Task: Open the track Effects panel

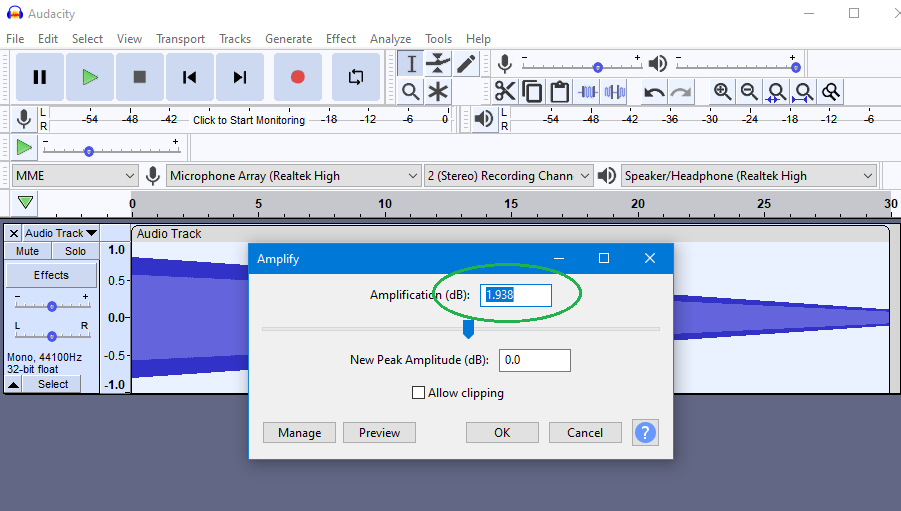Action: [51, 275]
